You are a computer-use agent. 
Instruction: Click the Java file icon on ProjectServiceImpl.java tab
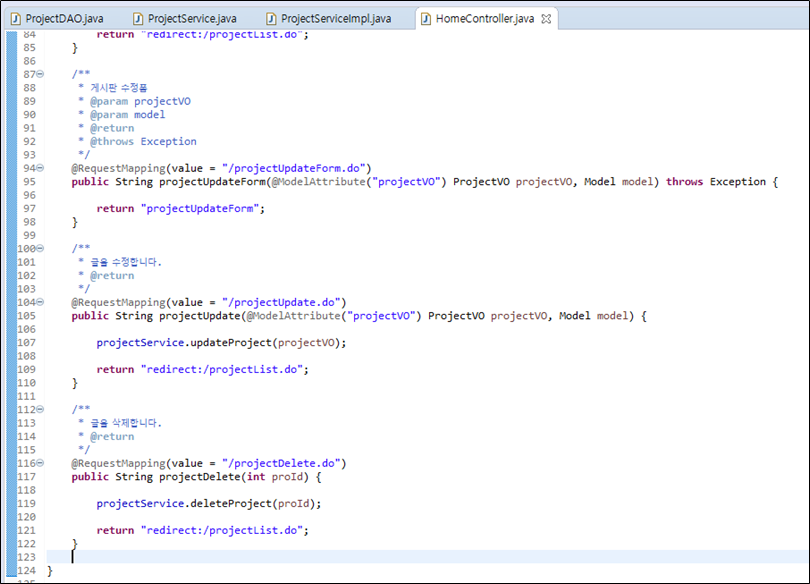pyautogui.click(x=271, y=19)
